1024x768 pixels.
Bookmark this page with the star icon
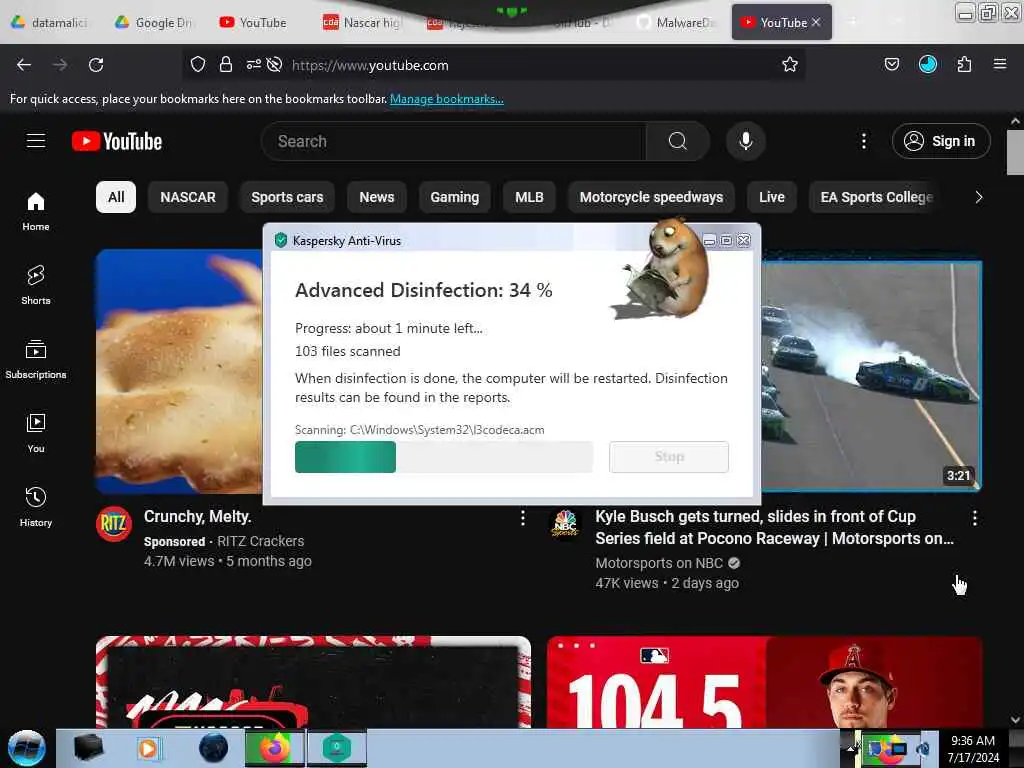tap(790, 65)
